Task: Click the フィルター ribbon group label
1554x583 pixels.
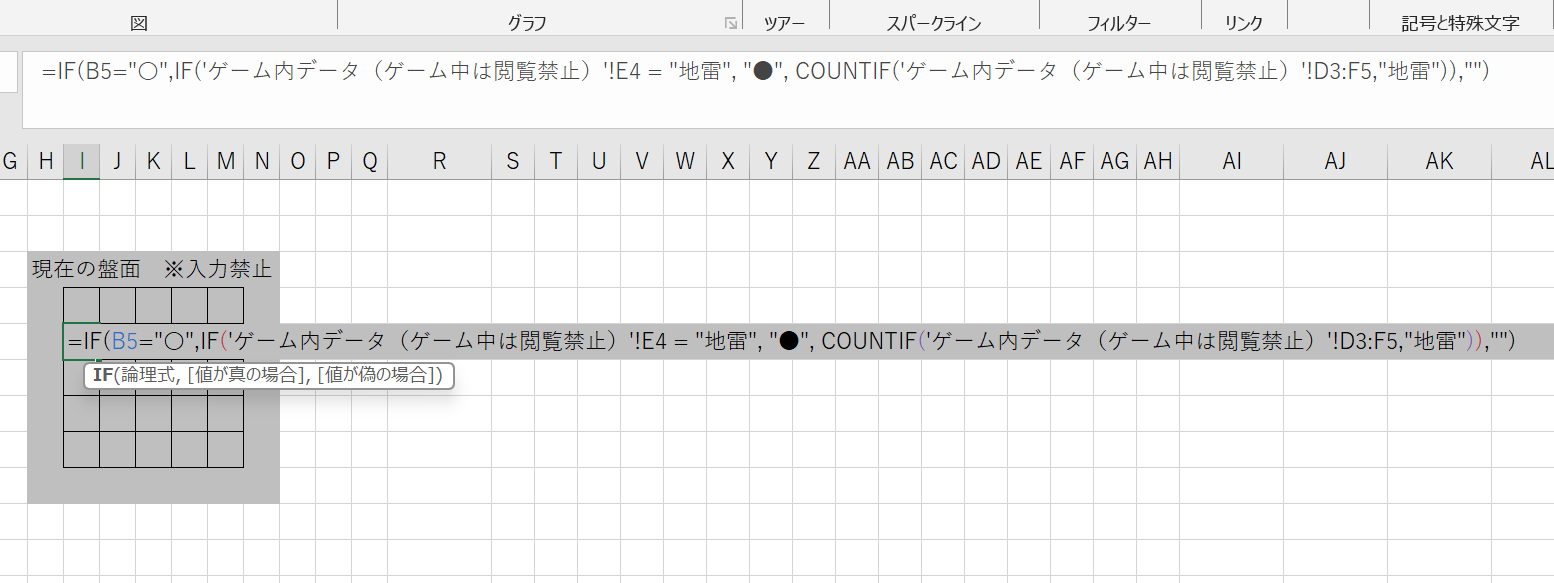Action: coord(1119,23)
